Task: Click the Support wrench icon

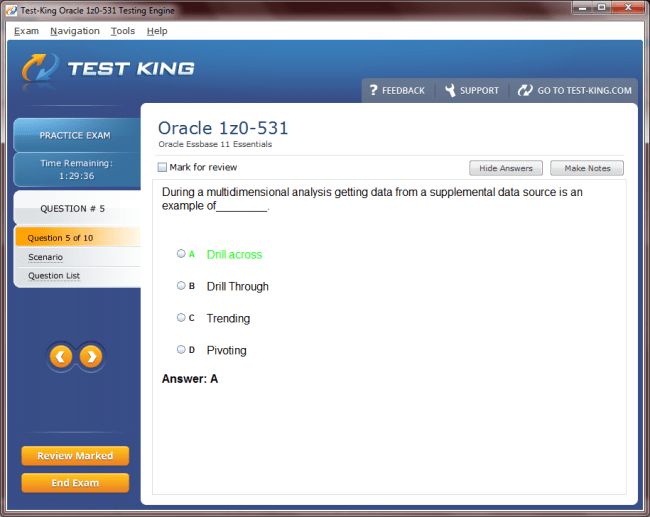Action: pos(450,90)
